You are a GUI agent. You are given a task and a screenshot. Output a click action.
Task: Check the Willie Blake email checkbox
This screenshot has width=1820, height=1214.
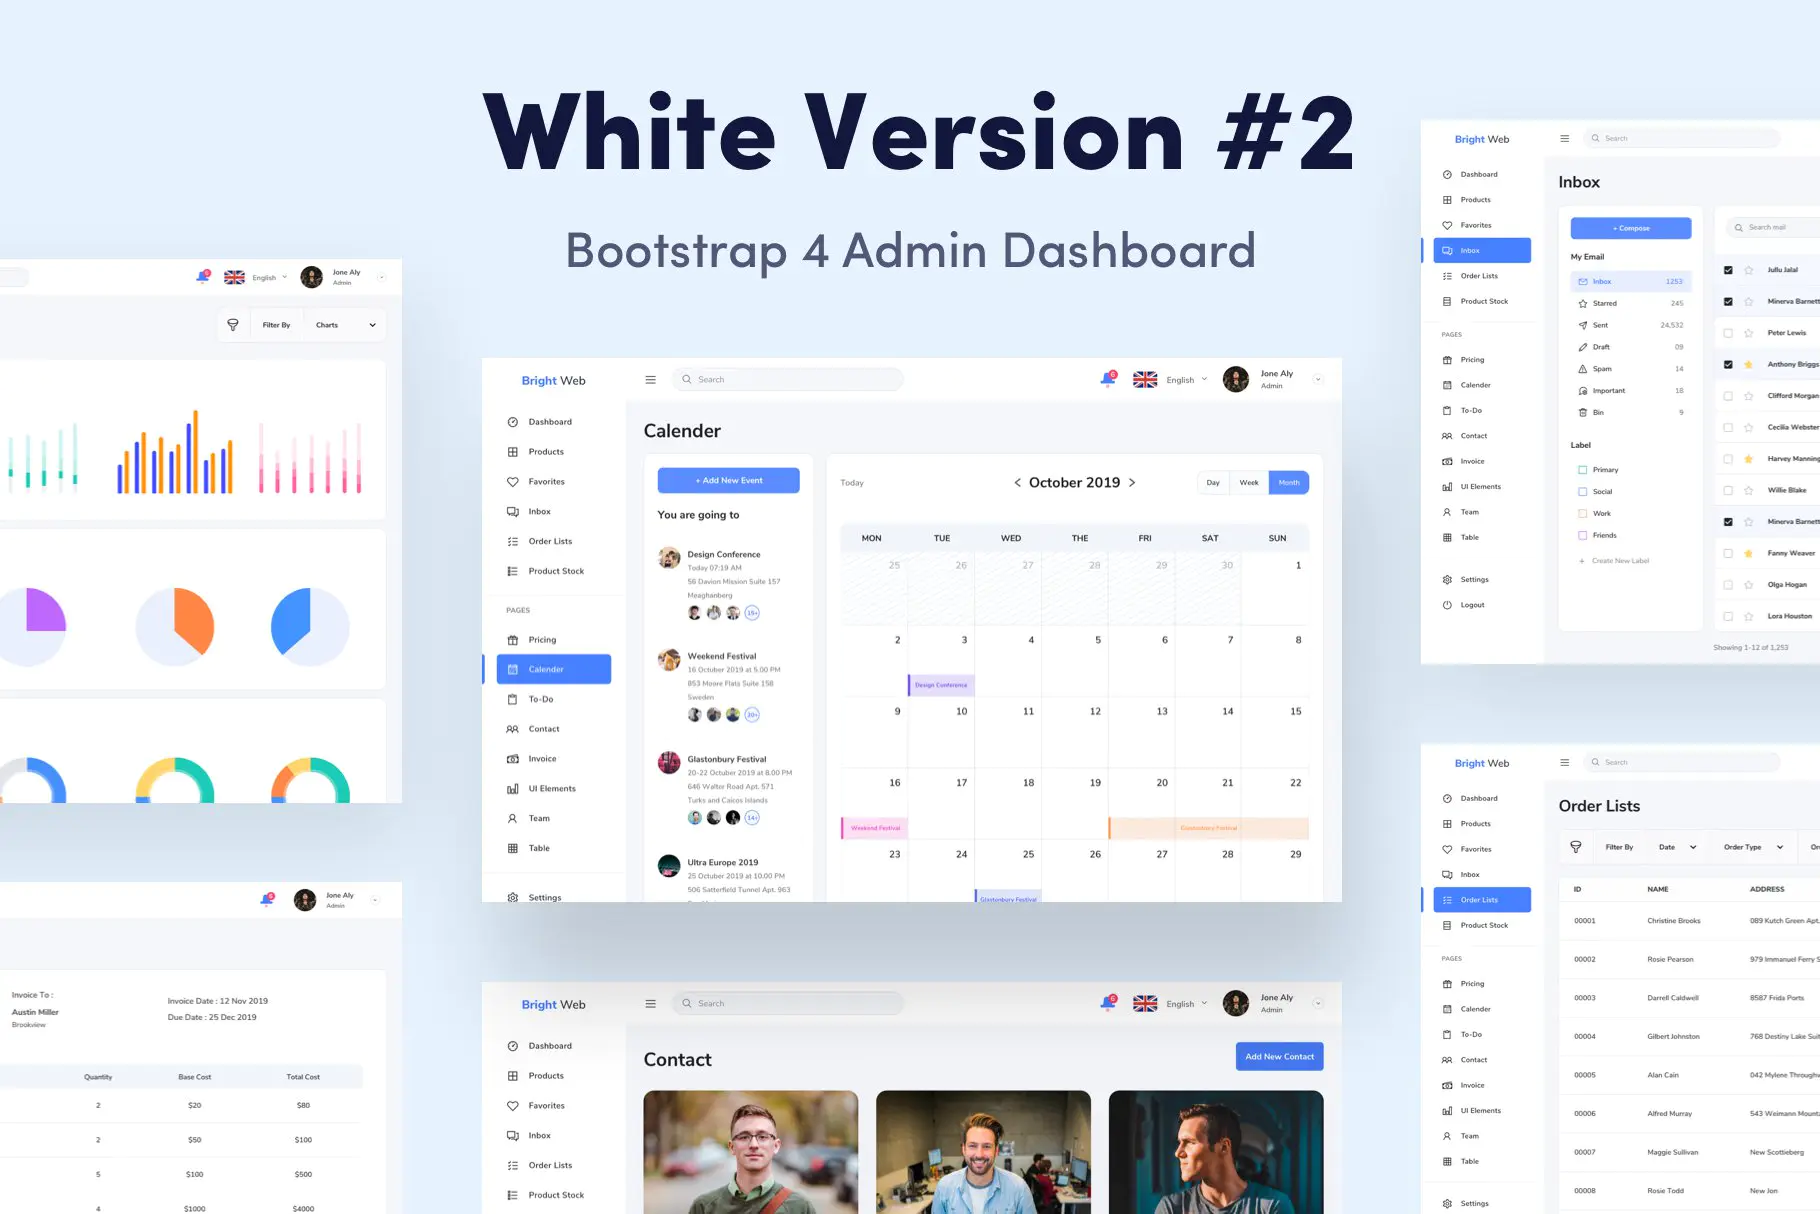[x=1728, y=490]
